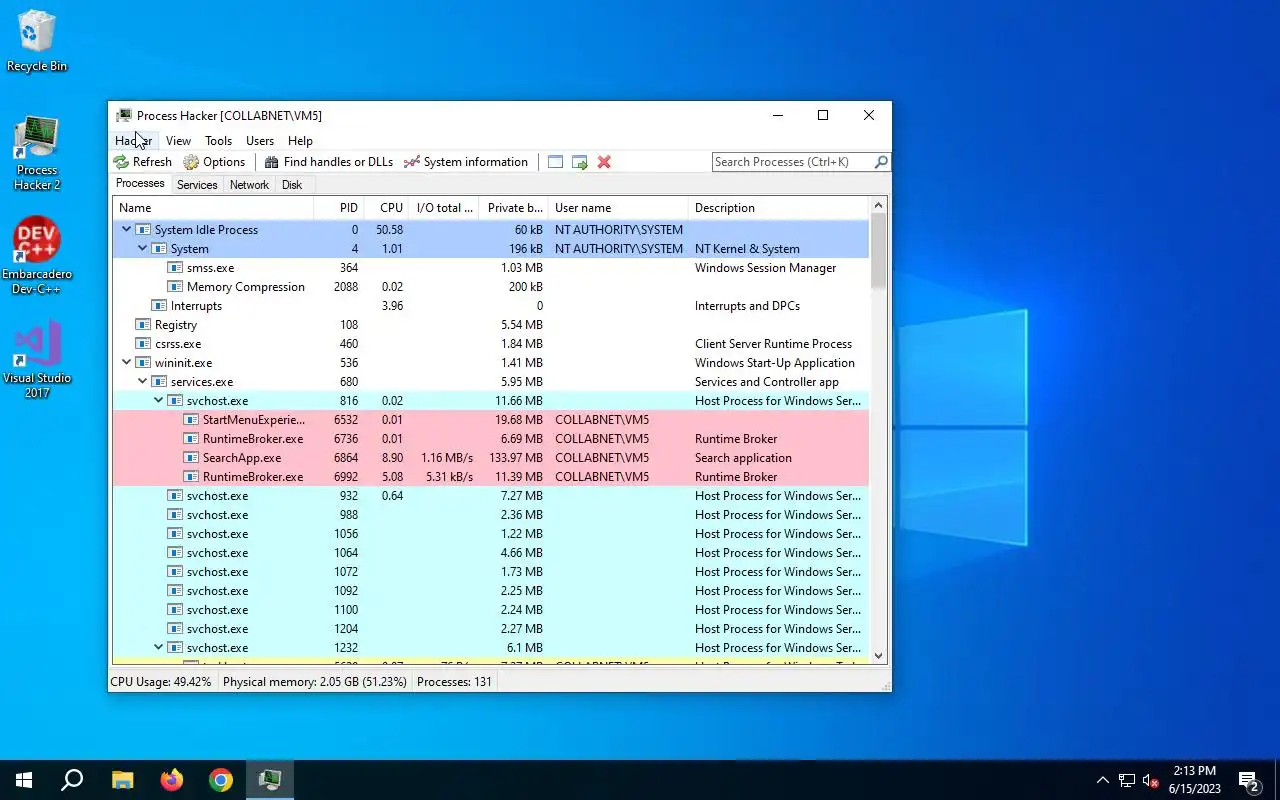Select the Processes tab
Image resolution: width=1280 pixels, height=800 pixels.
pos(140,184)
